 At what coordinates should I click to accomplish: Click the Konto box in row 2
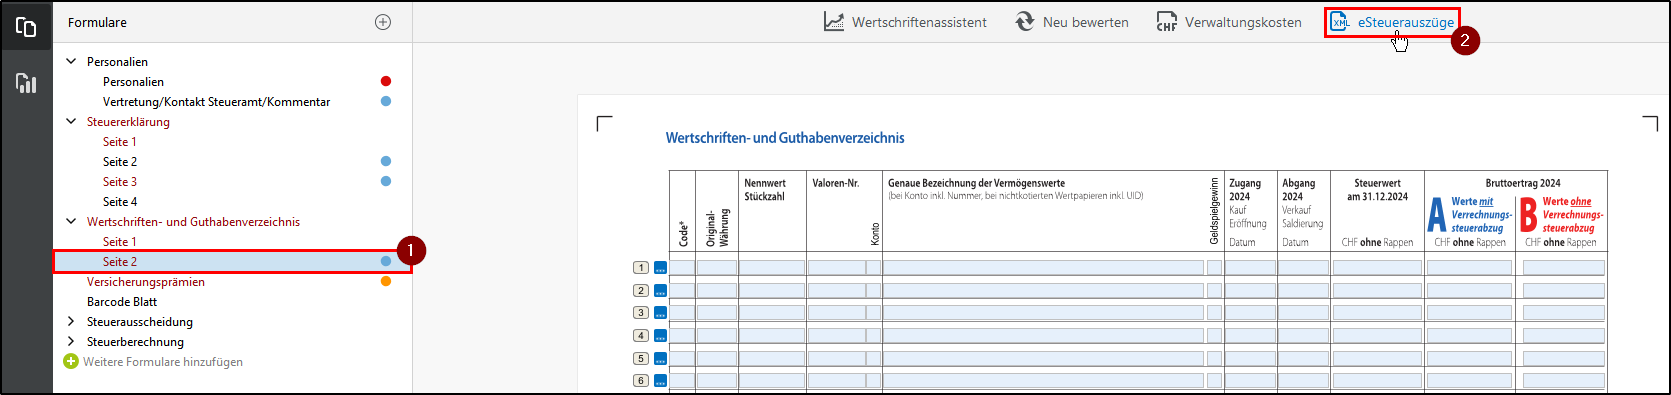[874, 291]
